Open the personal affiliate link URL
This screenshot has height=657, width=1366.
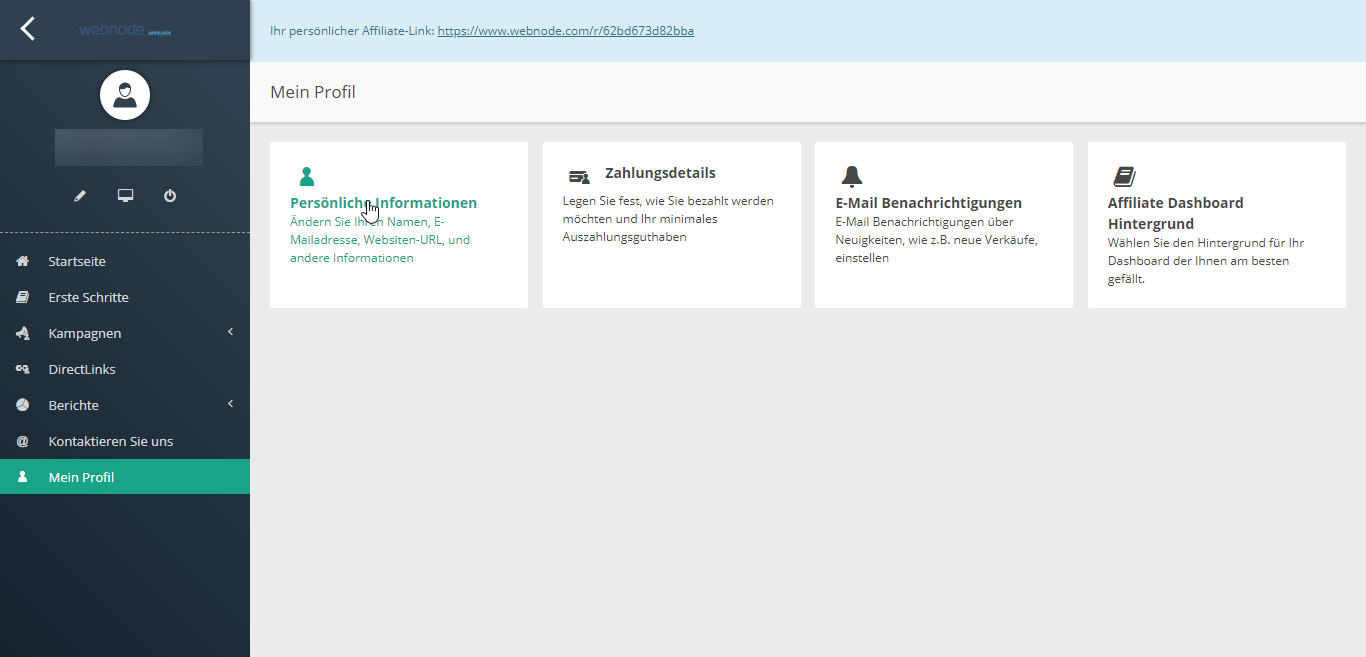point(565,31)
